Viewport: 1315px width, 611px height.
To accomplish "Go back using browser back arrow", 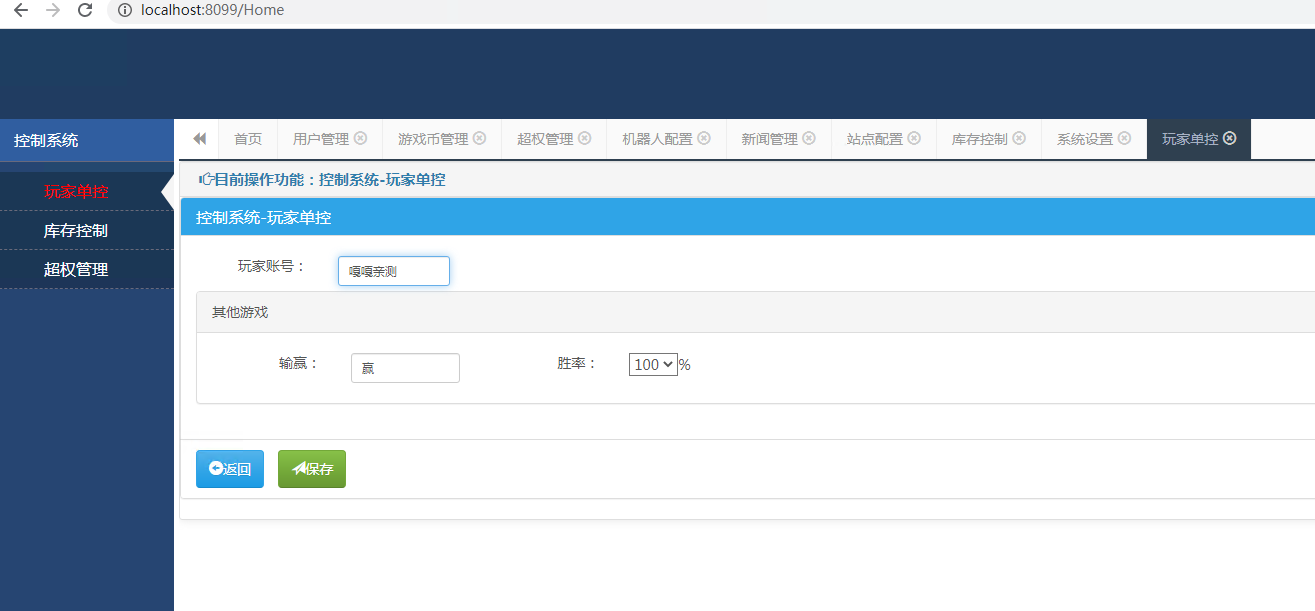I will point(20,10).
